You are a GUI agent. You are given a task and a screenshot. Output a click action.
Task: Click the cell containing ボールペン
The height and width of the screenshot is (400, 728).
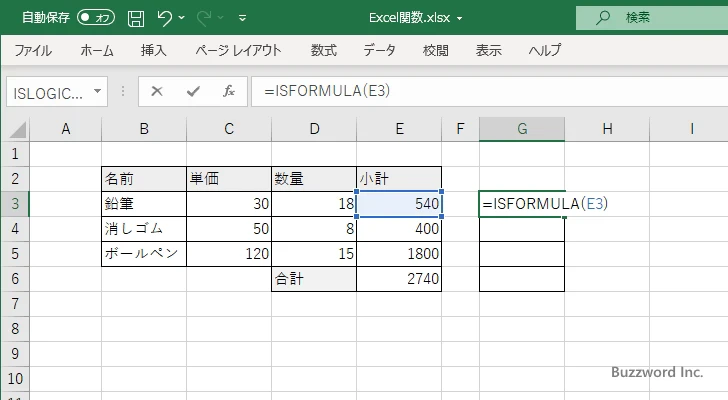point(144,254)
